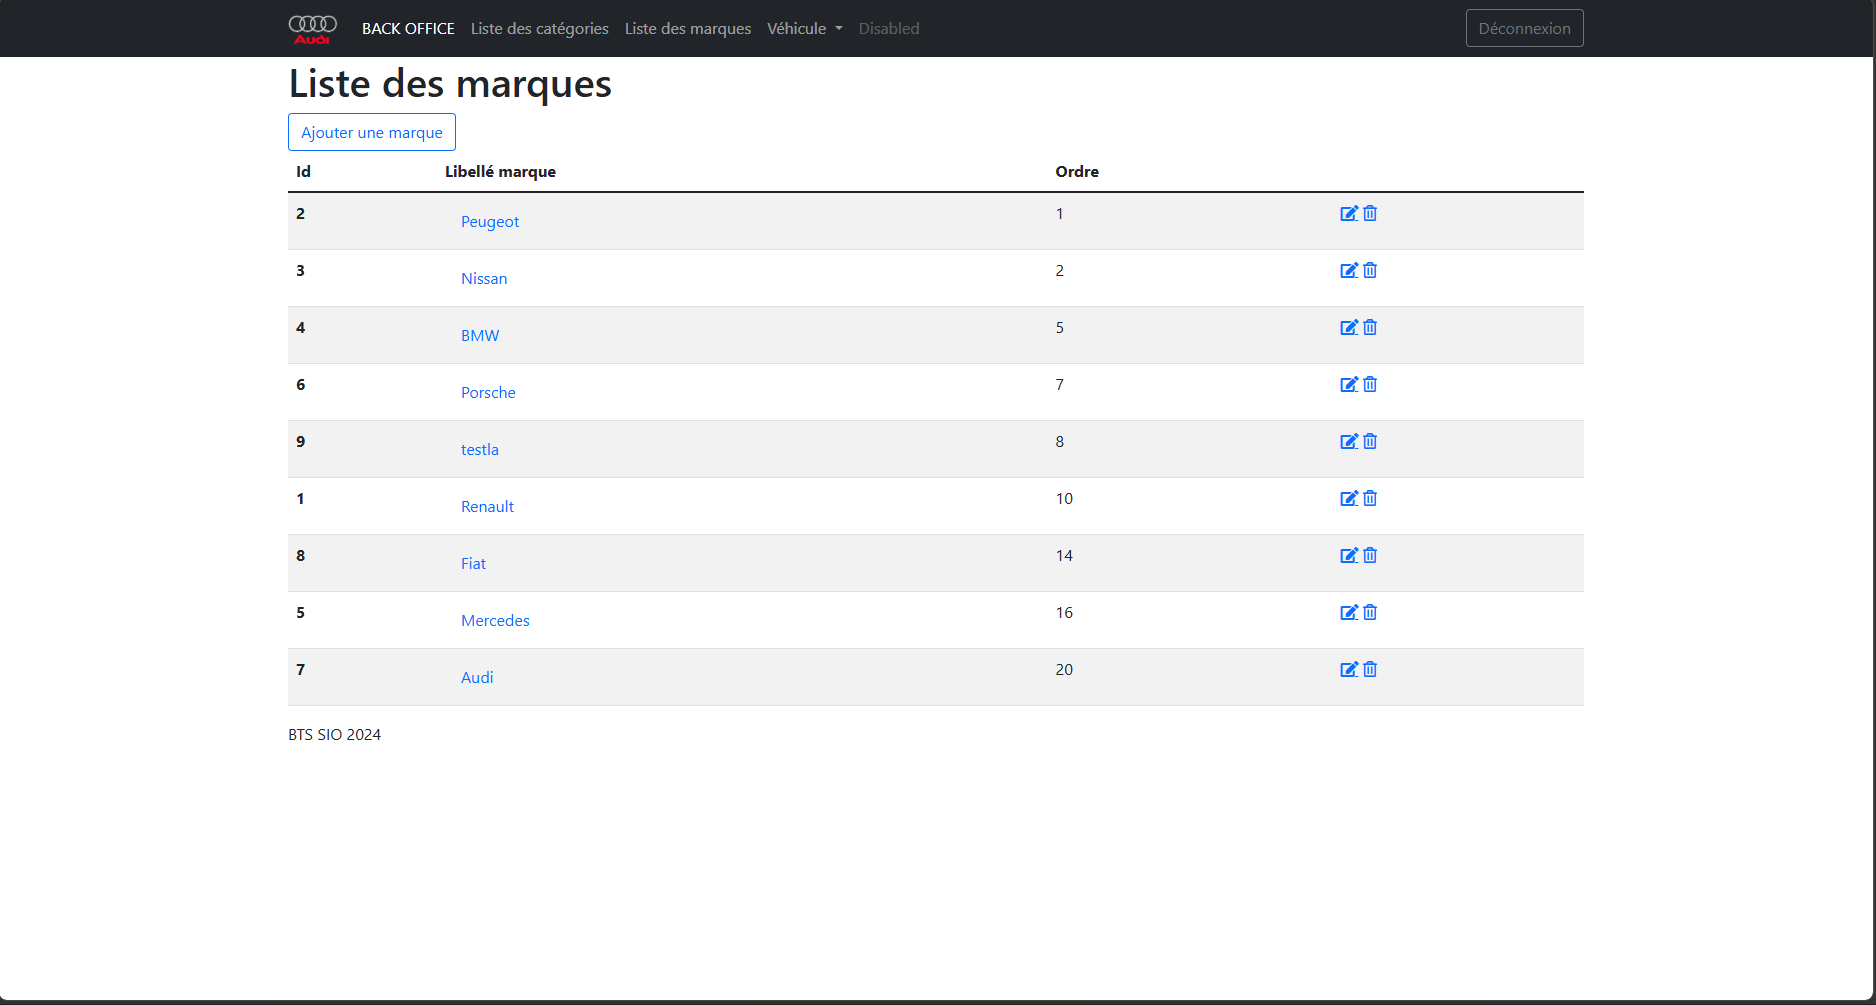
Task: Open the Mercedes brand link
Action: 495,621
